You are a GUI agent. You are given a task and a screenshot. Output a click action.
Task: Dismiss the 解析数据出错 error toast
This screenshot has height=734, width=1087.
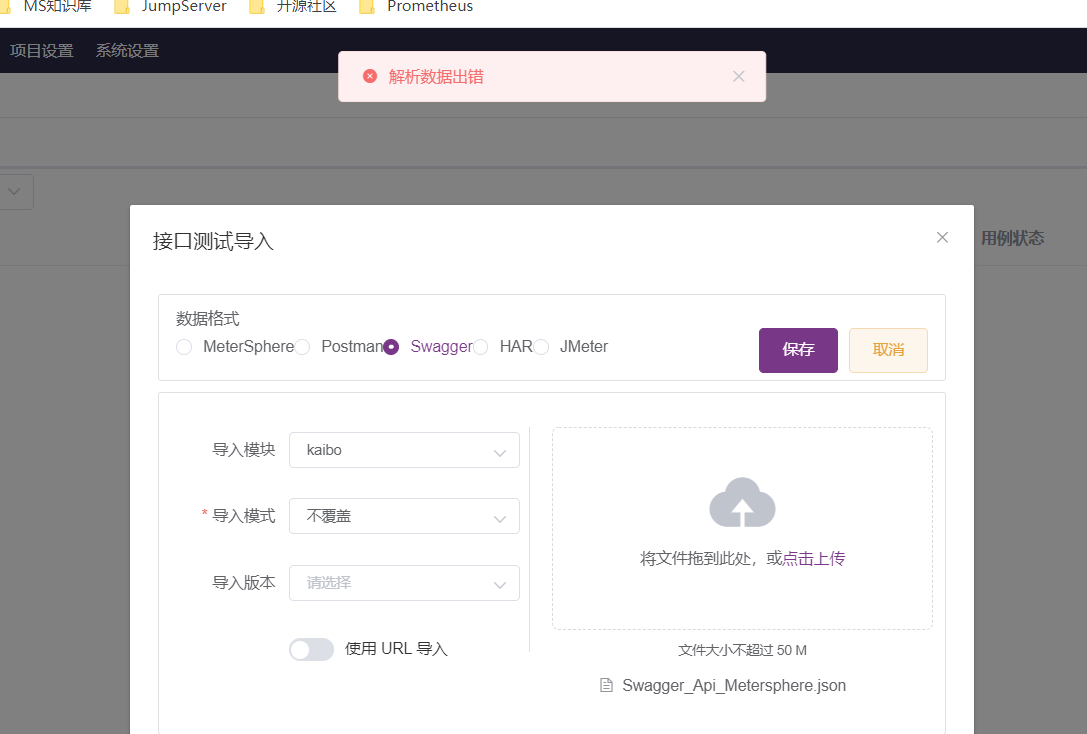[x=739, y=76]
